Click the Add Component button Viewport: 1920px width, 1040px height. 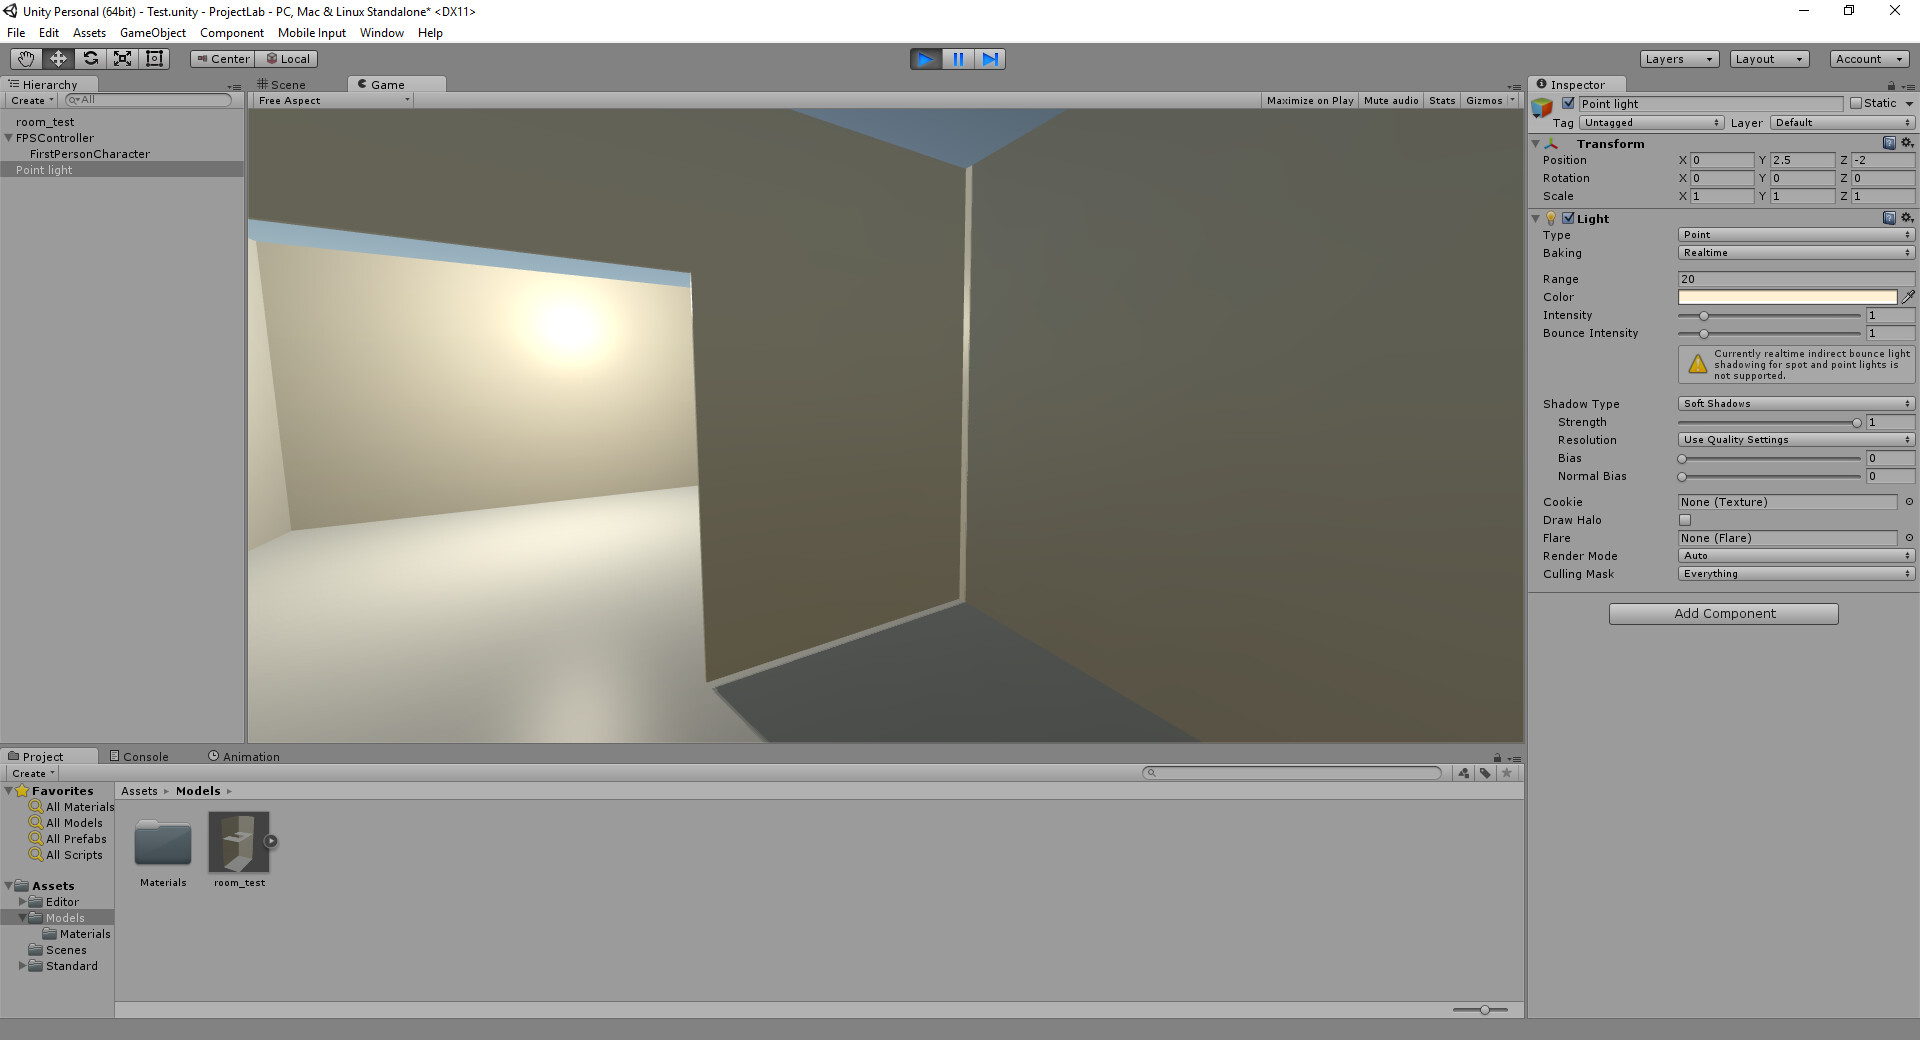pyautogui.click(x=1722, y=613)
